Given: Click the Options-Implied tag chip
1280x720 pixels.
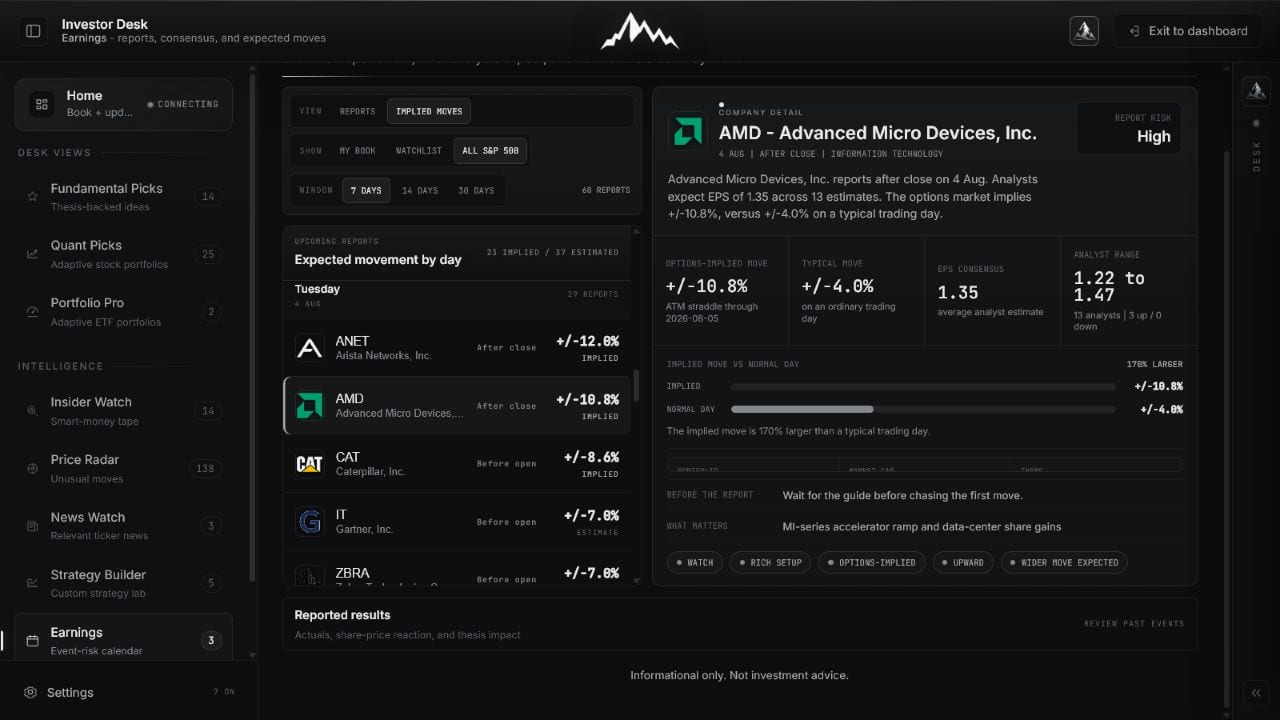Looking at the screenshot, I should pyautogui.click(x=871, y=562).
